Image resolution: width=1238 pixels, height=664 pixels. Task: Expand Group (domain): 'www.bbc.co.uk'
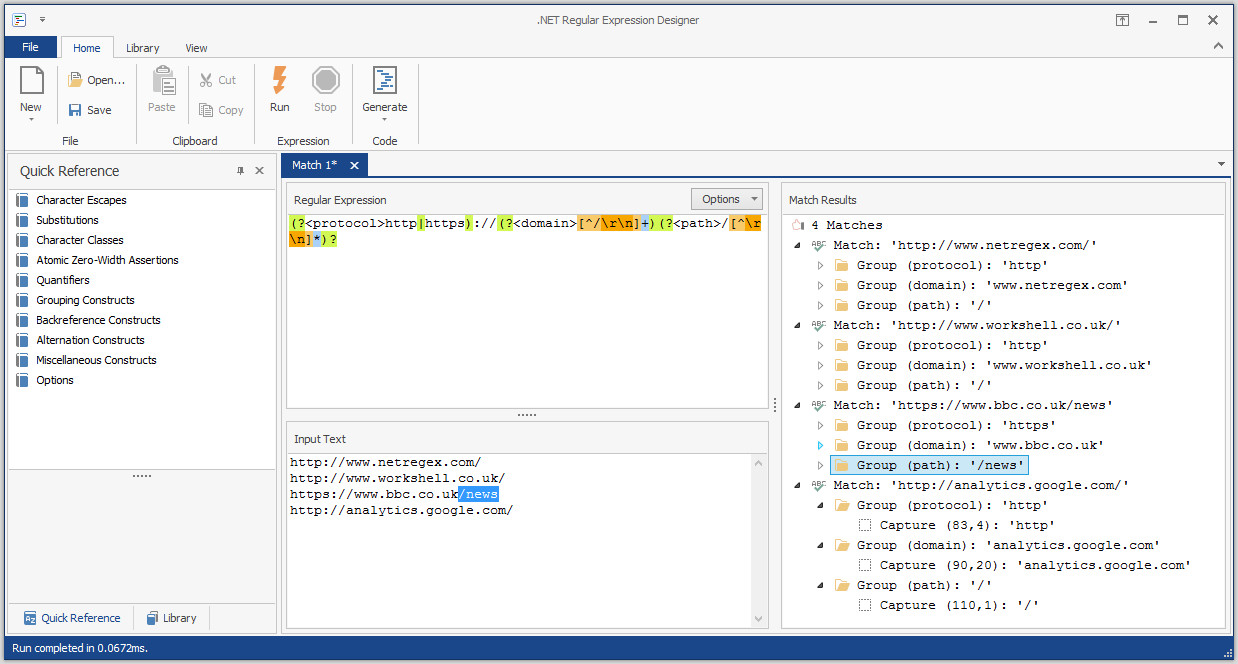pos(821,445)
